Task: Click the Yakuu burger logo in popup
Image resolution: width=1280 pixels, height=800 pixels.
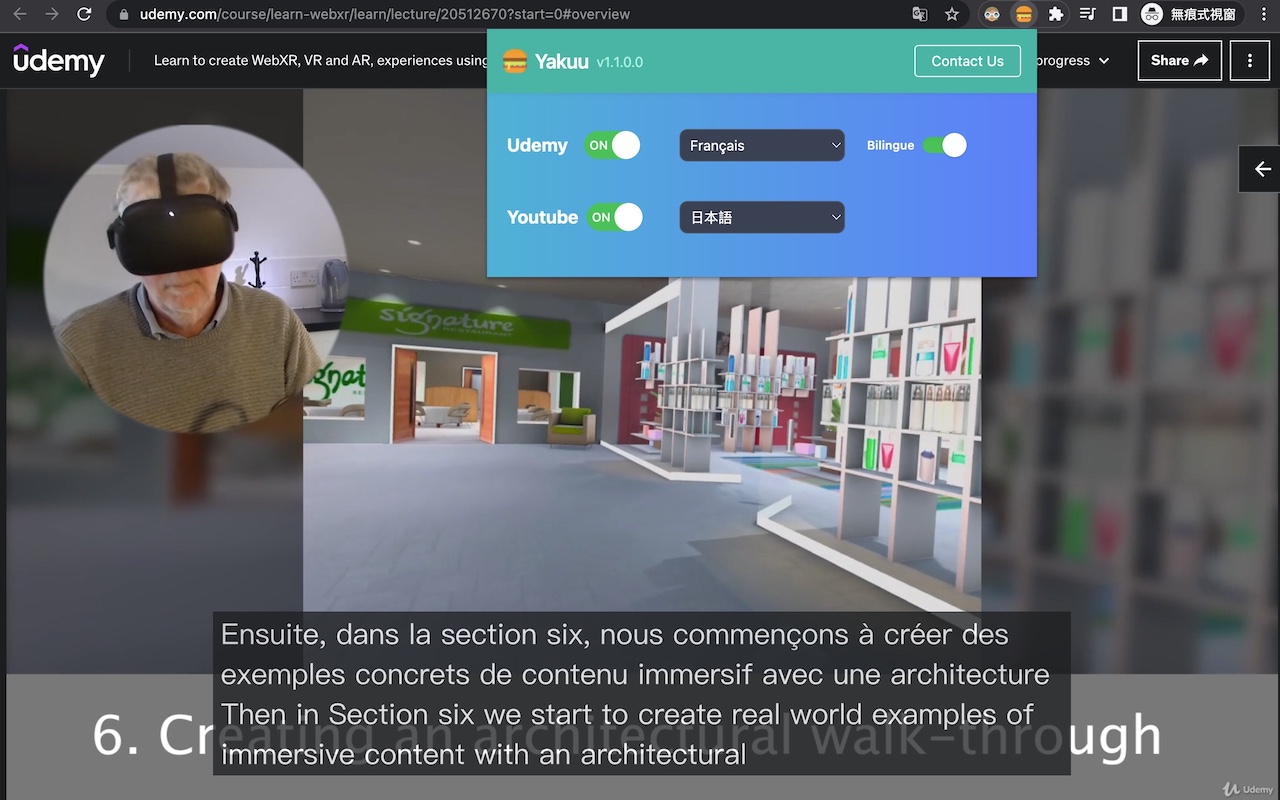Action: 515,61
